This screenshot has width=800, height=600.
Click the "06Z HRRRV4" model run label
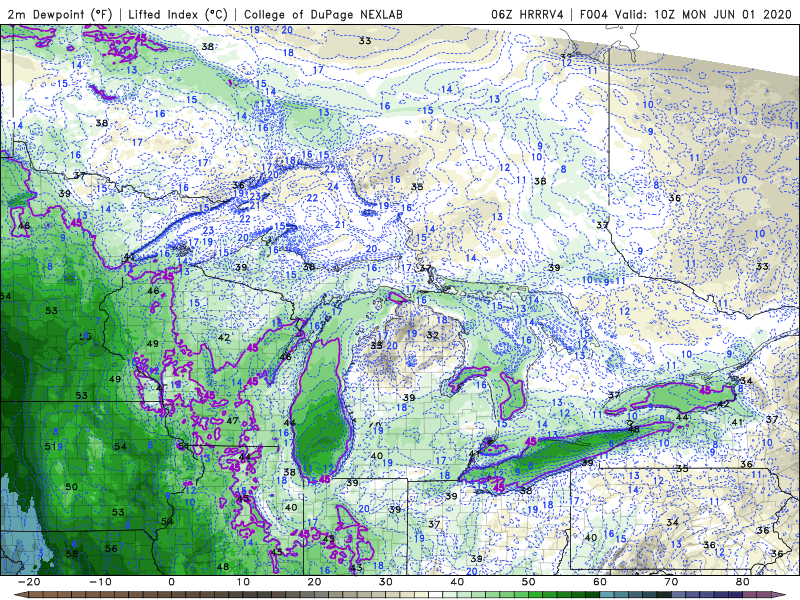tap(527, 14)
